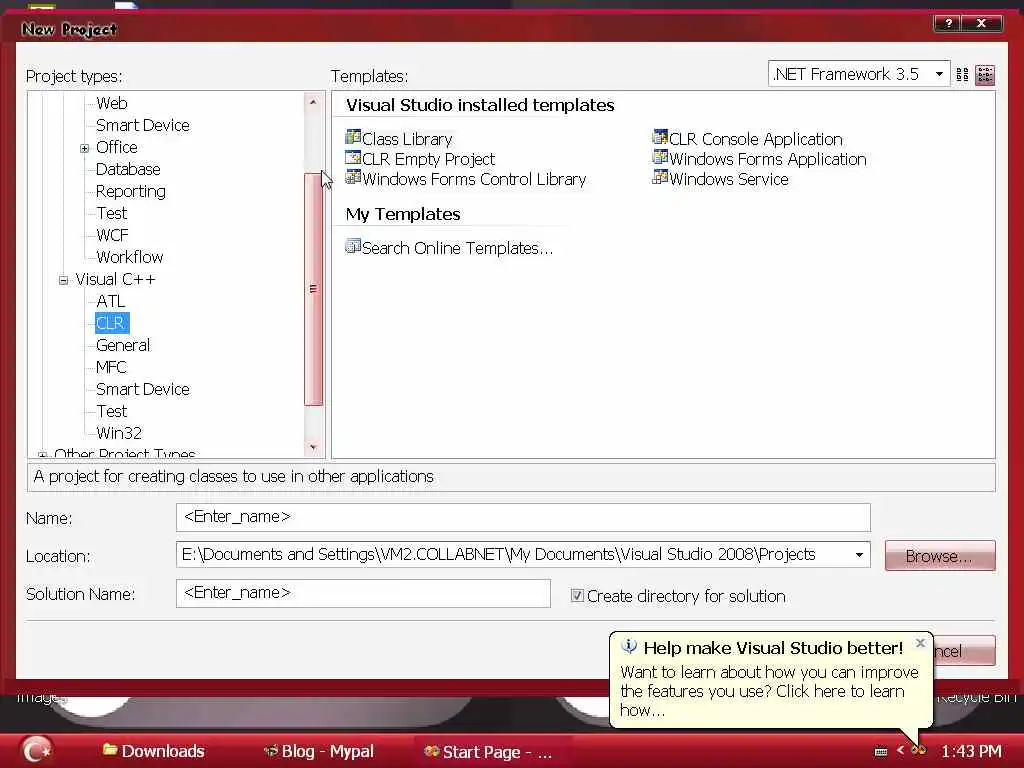
Task: Select MFC under Visual C++
Action: pyautogui.click(x=111, y=367)
